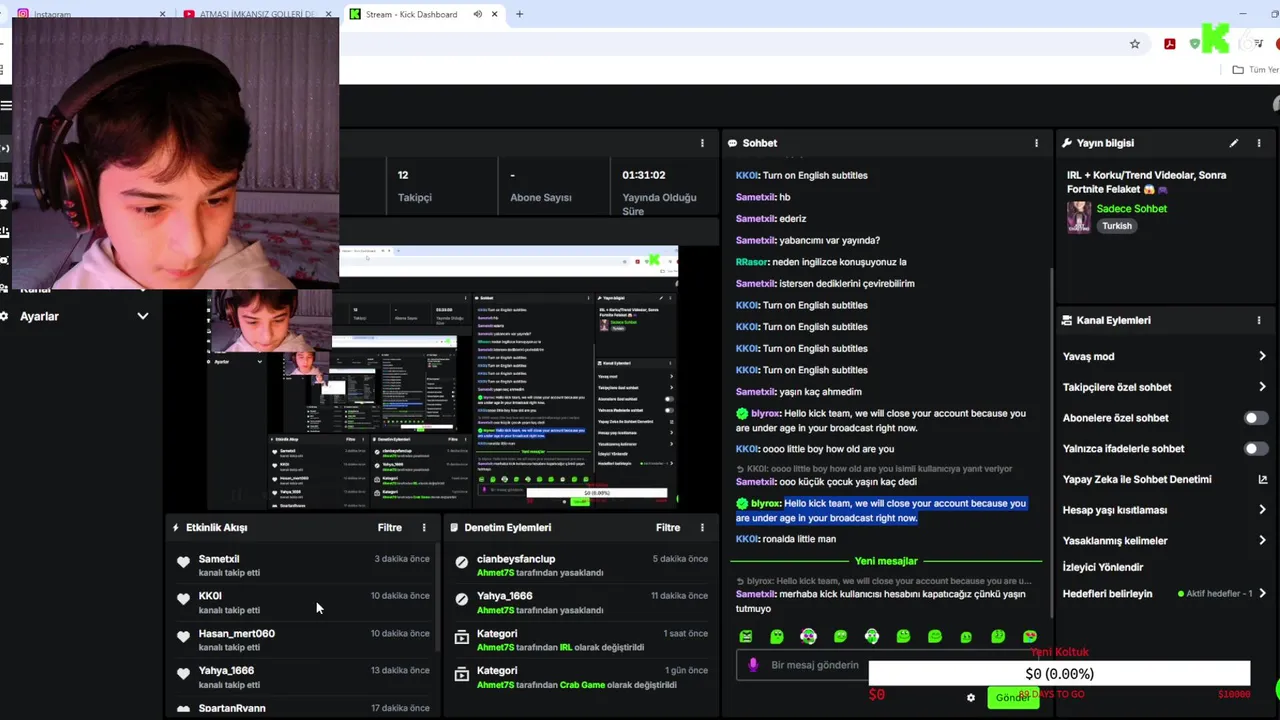Click the Turkish language tag
The image size is (1280, 720).
pos(1117,226)
